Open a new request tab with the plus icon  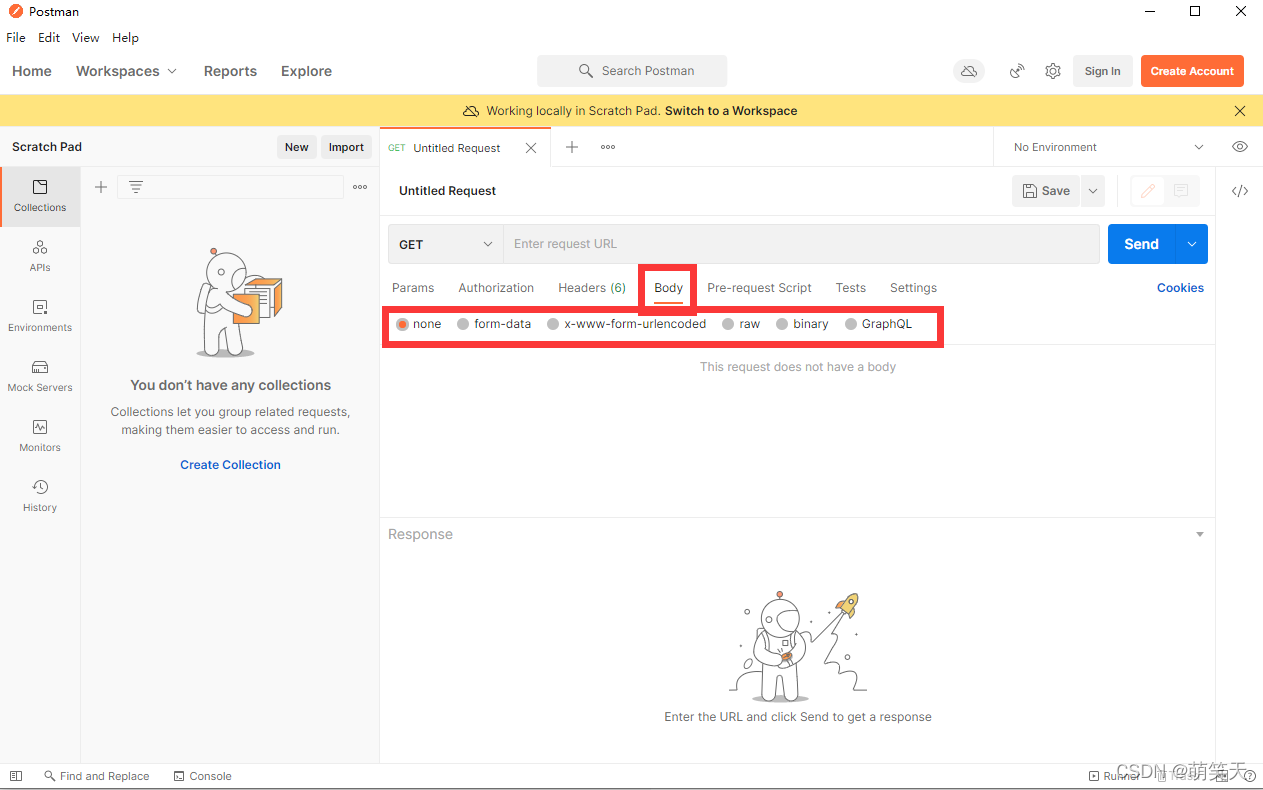click(x=572, y=147)
